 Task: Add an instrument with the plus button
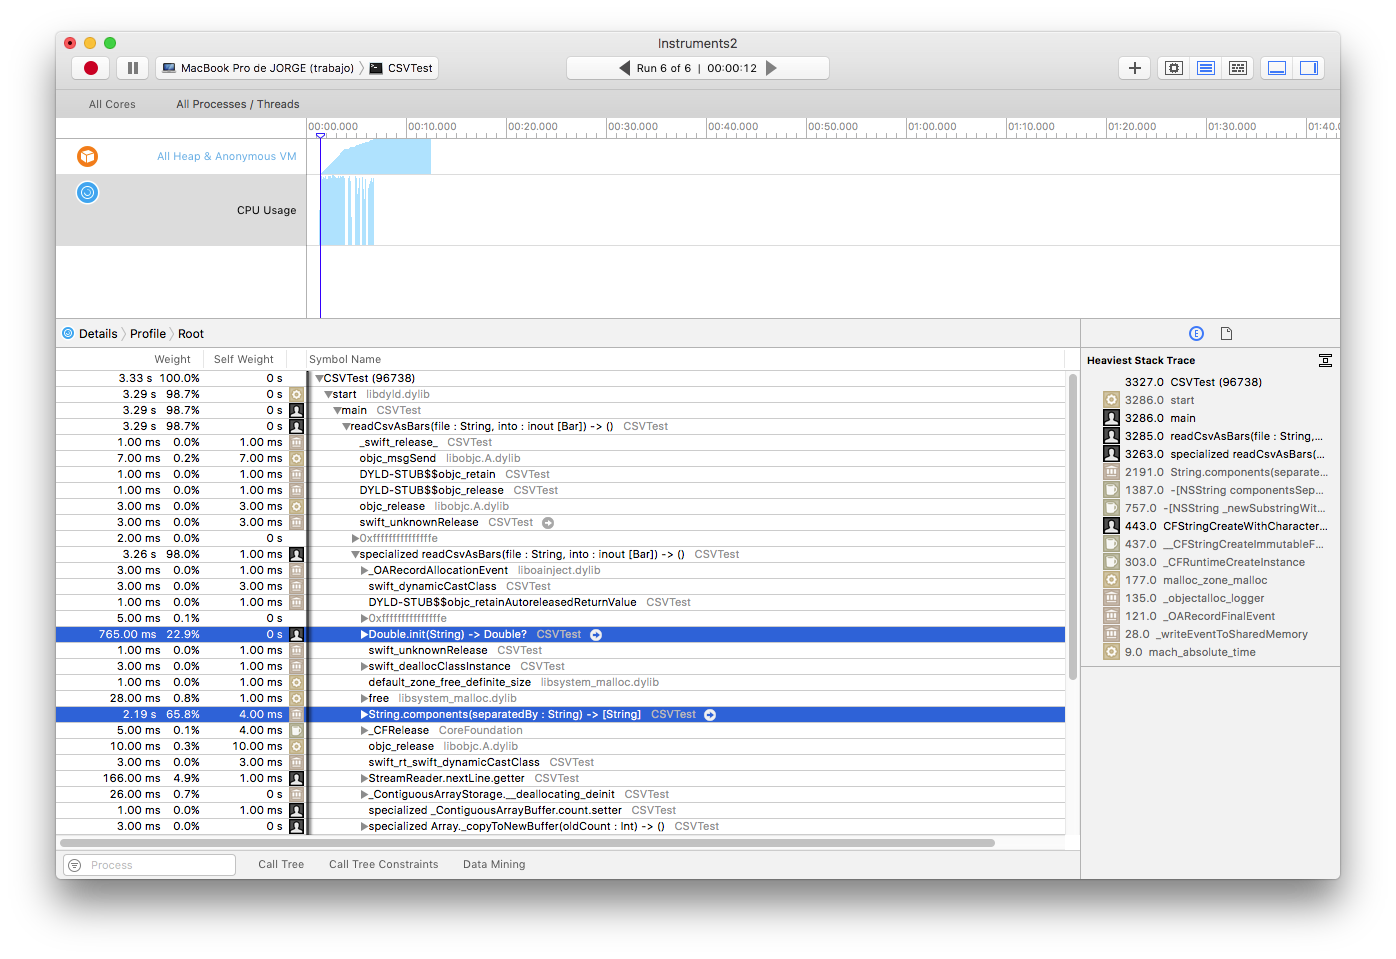[1135, 68]
